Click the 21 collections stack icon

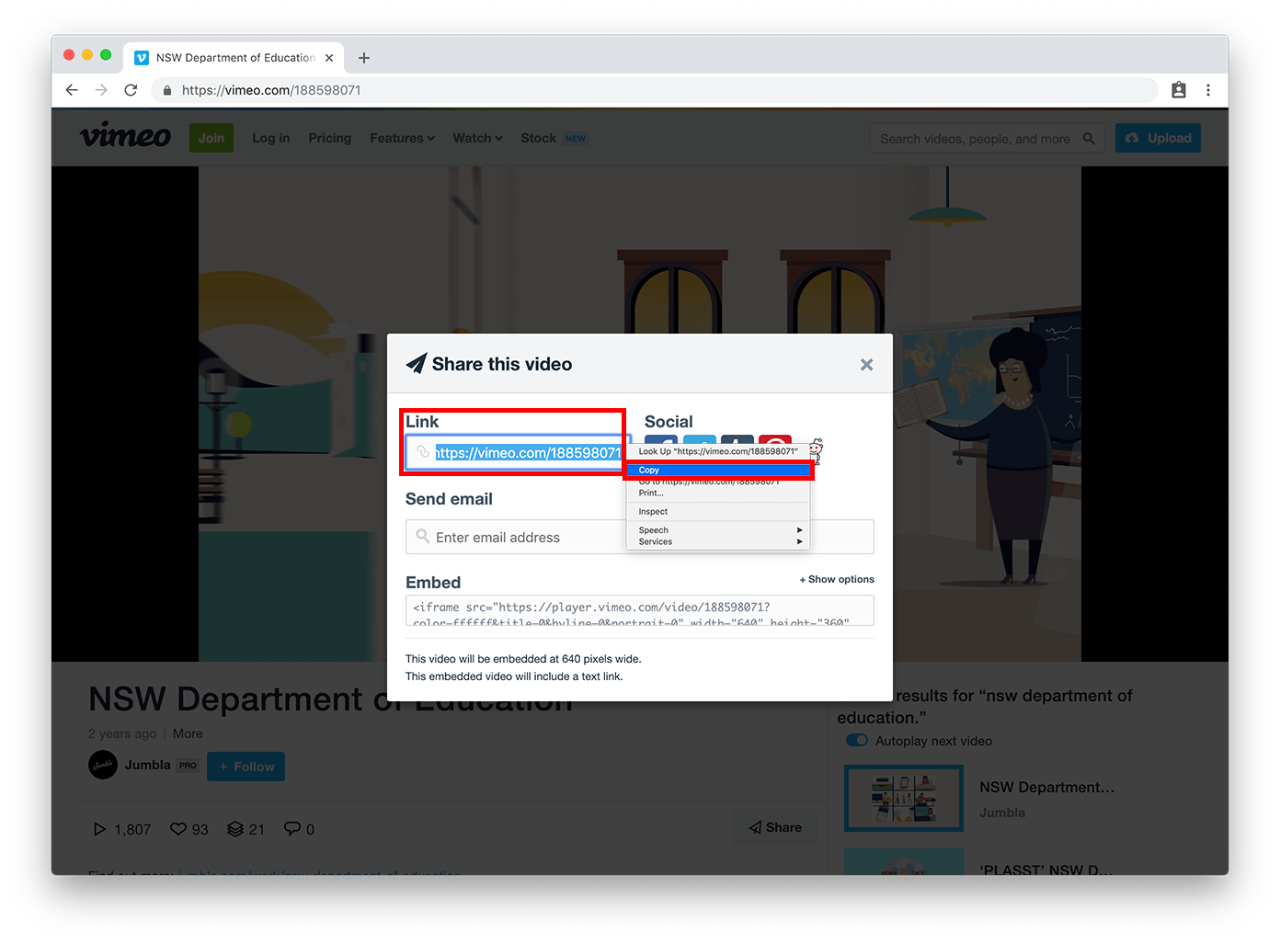point(235,829)
